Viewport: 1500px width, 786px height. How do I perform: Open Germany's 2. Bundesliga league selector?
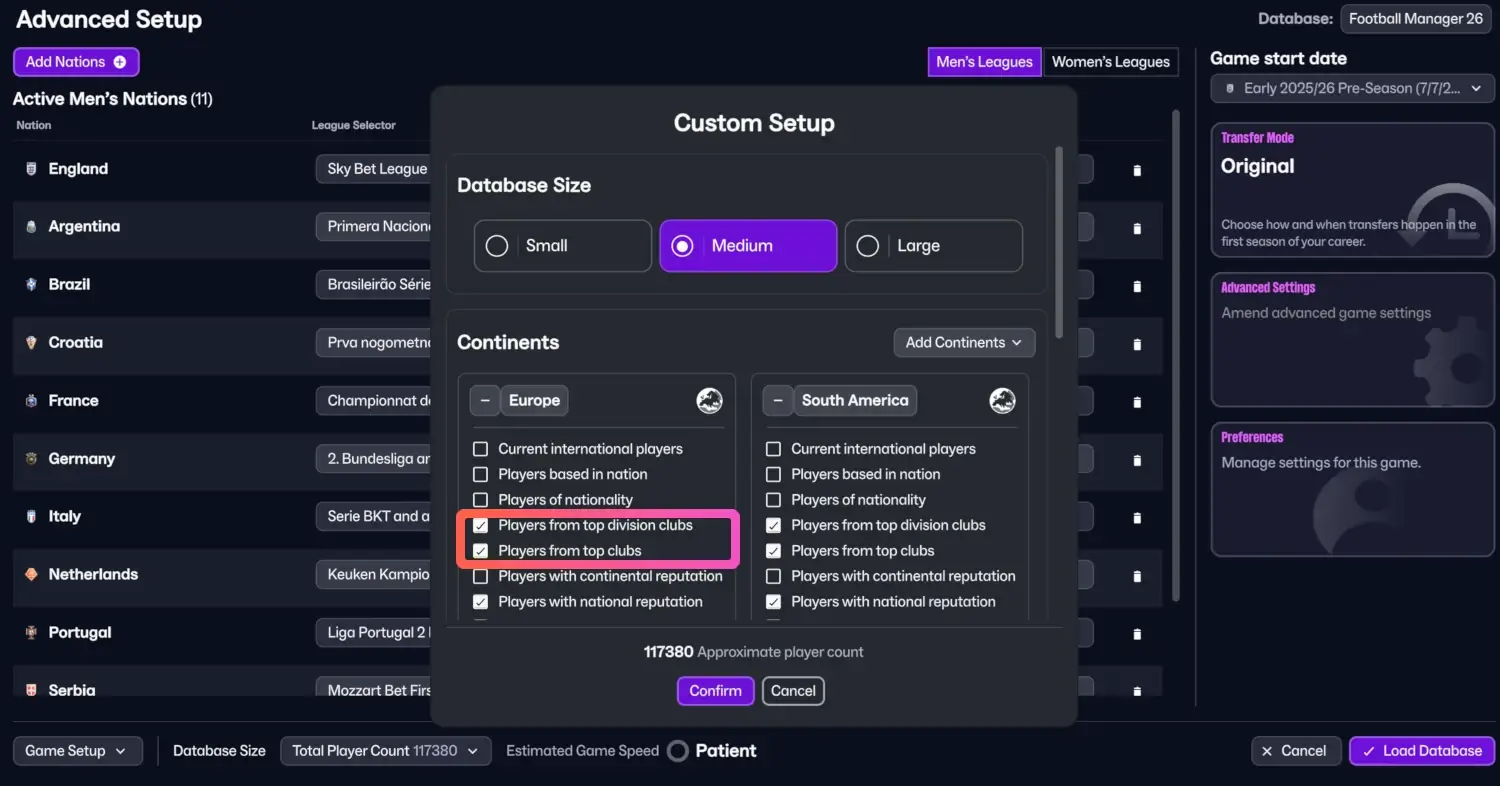pyautogui.click(x=373, y=459)
